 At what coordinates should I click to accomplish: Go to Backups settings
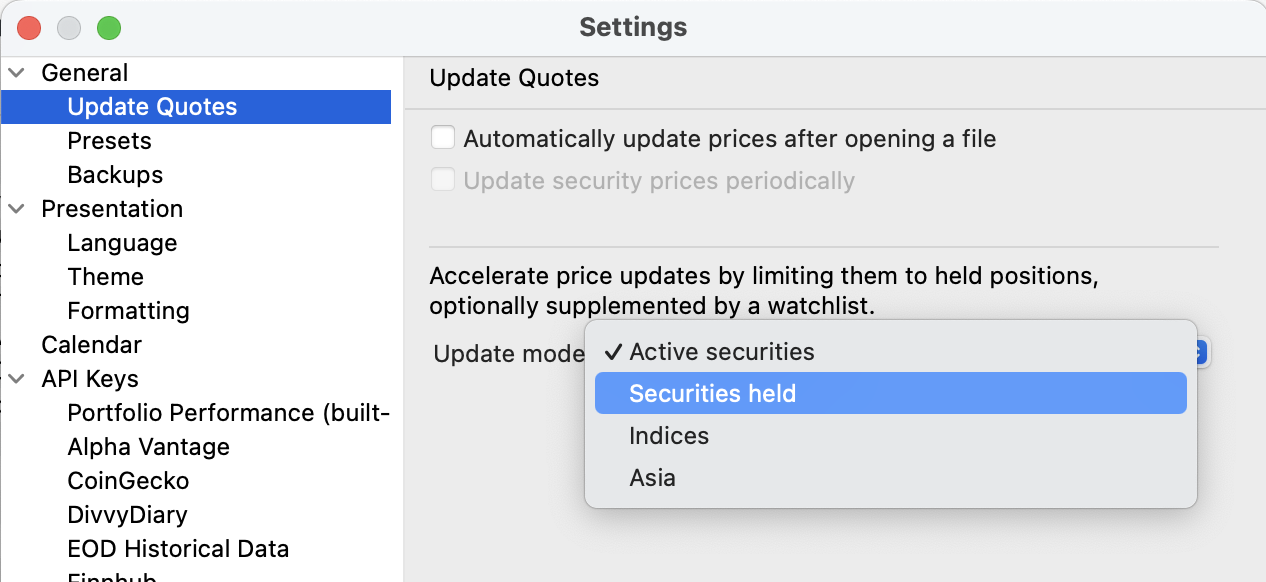coord(115,175)
